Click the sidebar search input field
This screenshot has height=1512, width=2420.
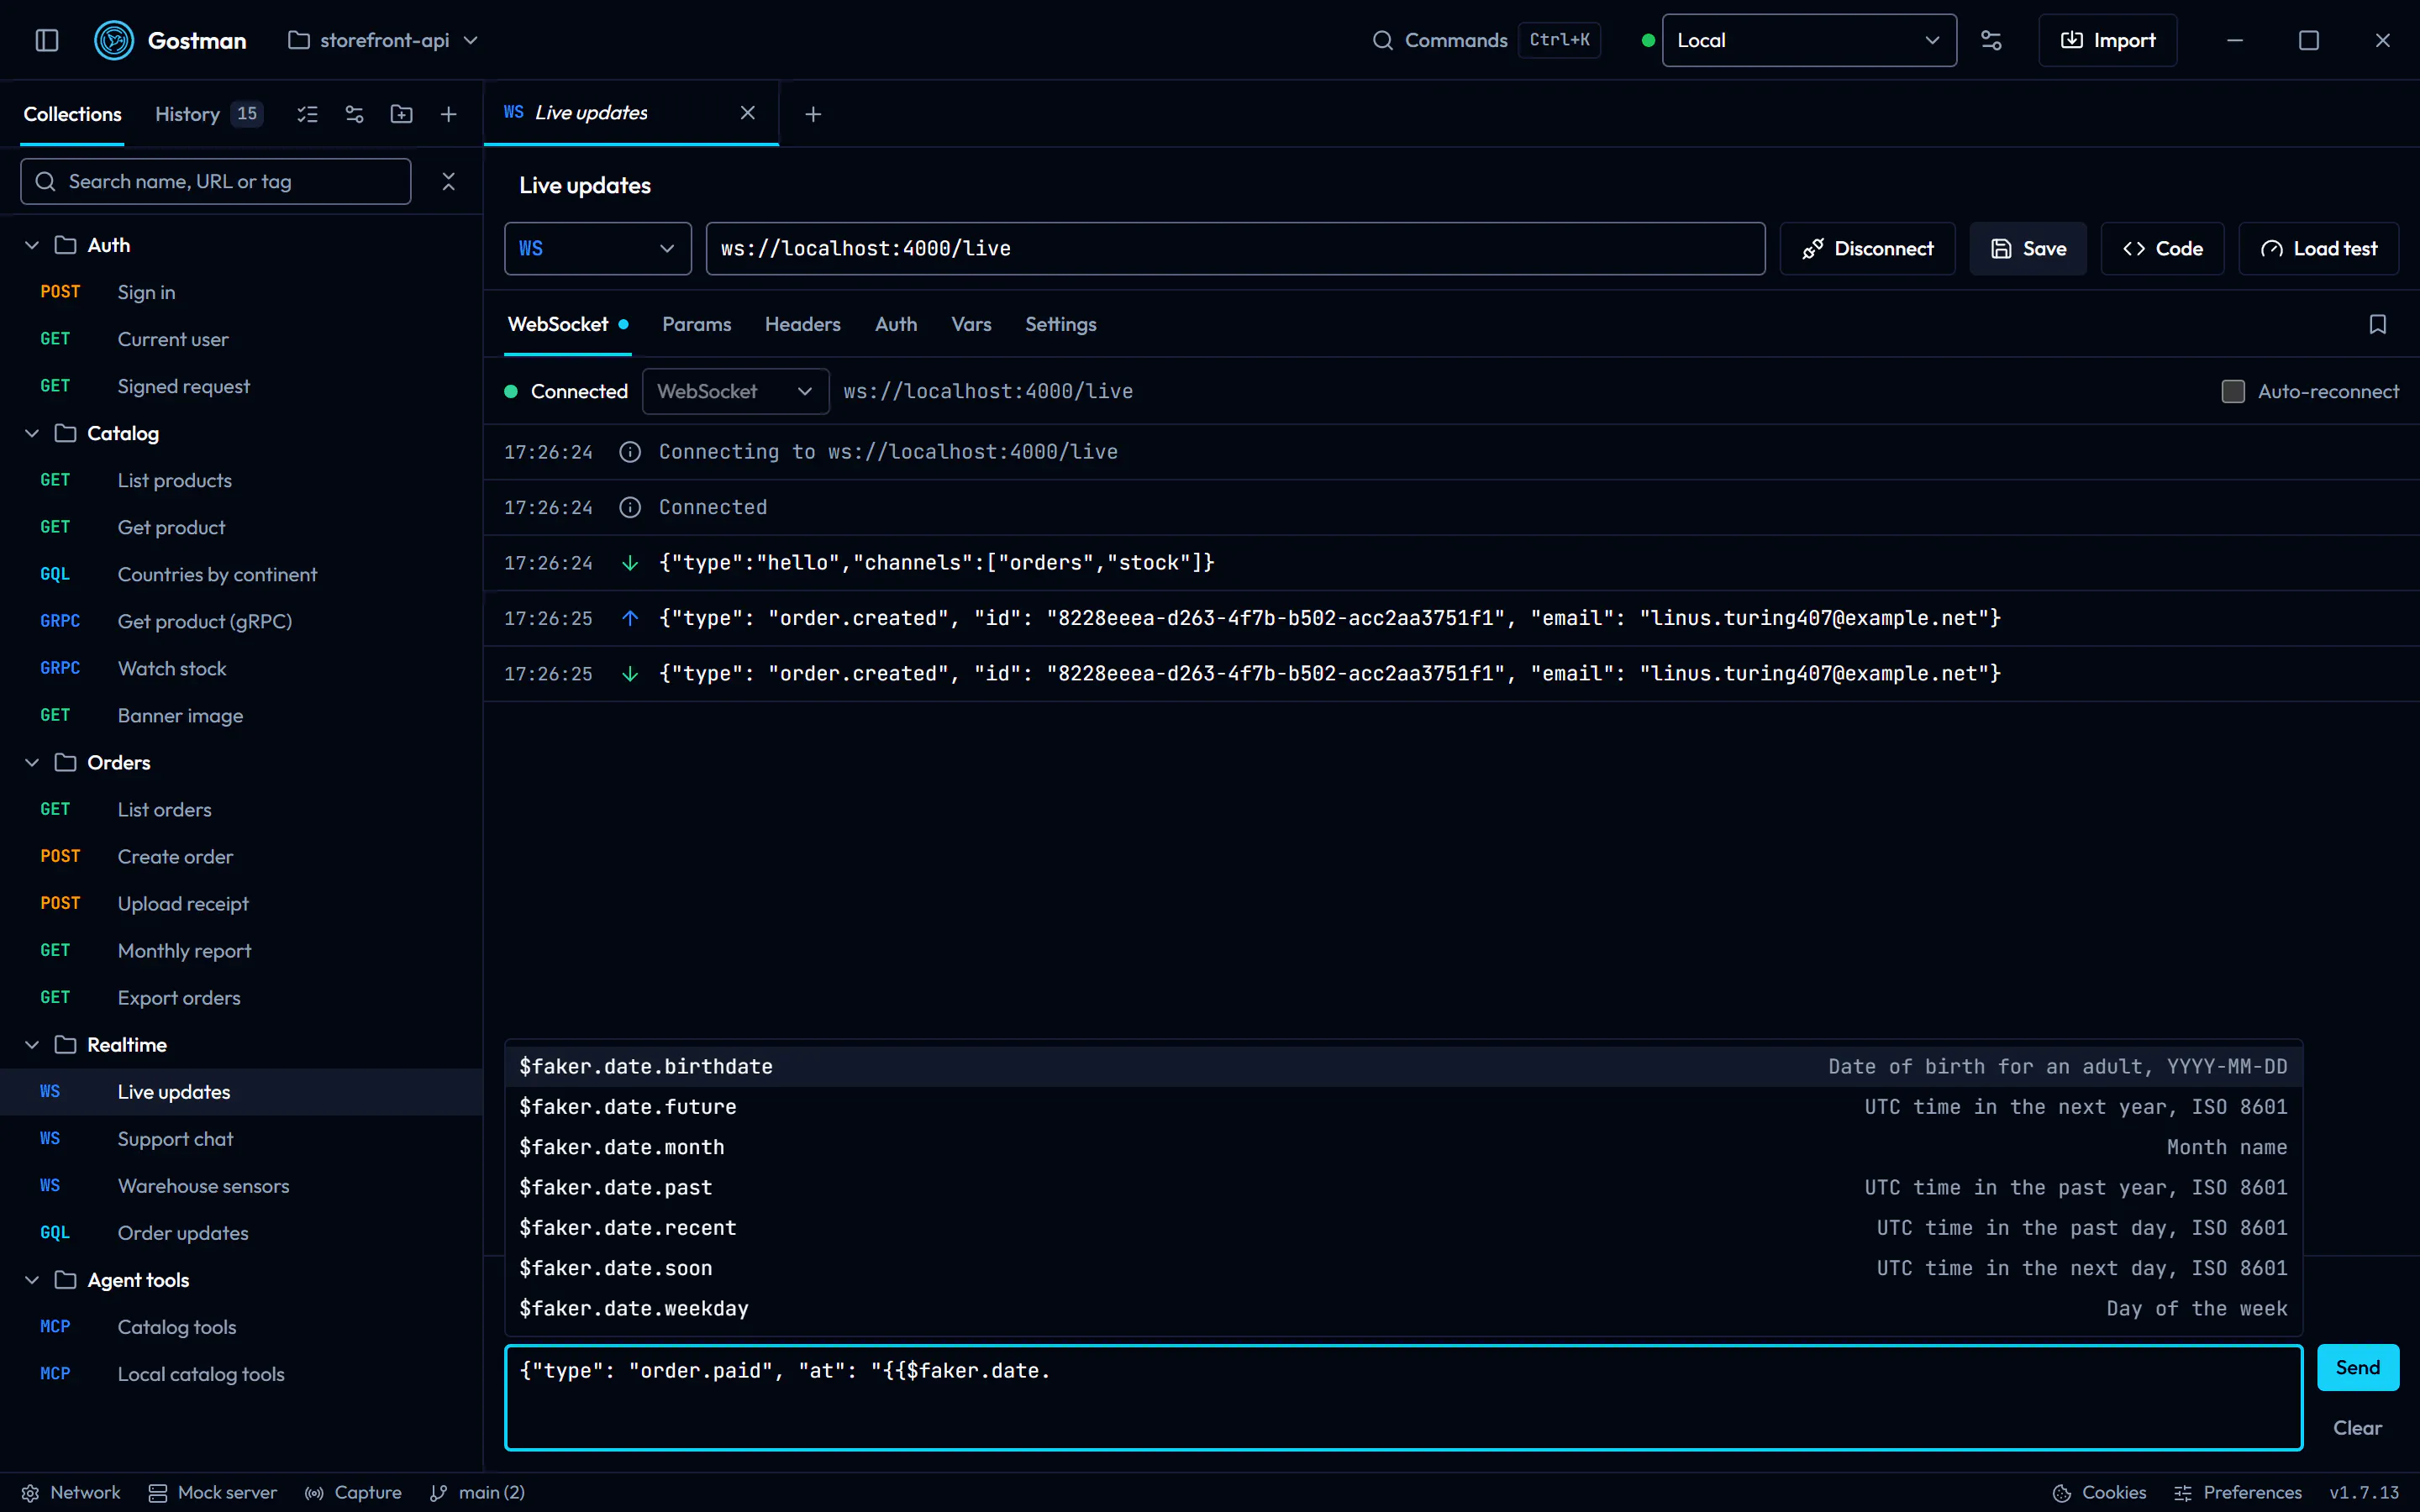coord(216,181)
